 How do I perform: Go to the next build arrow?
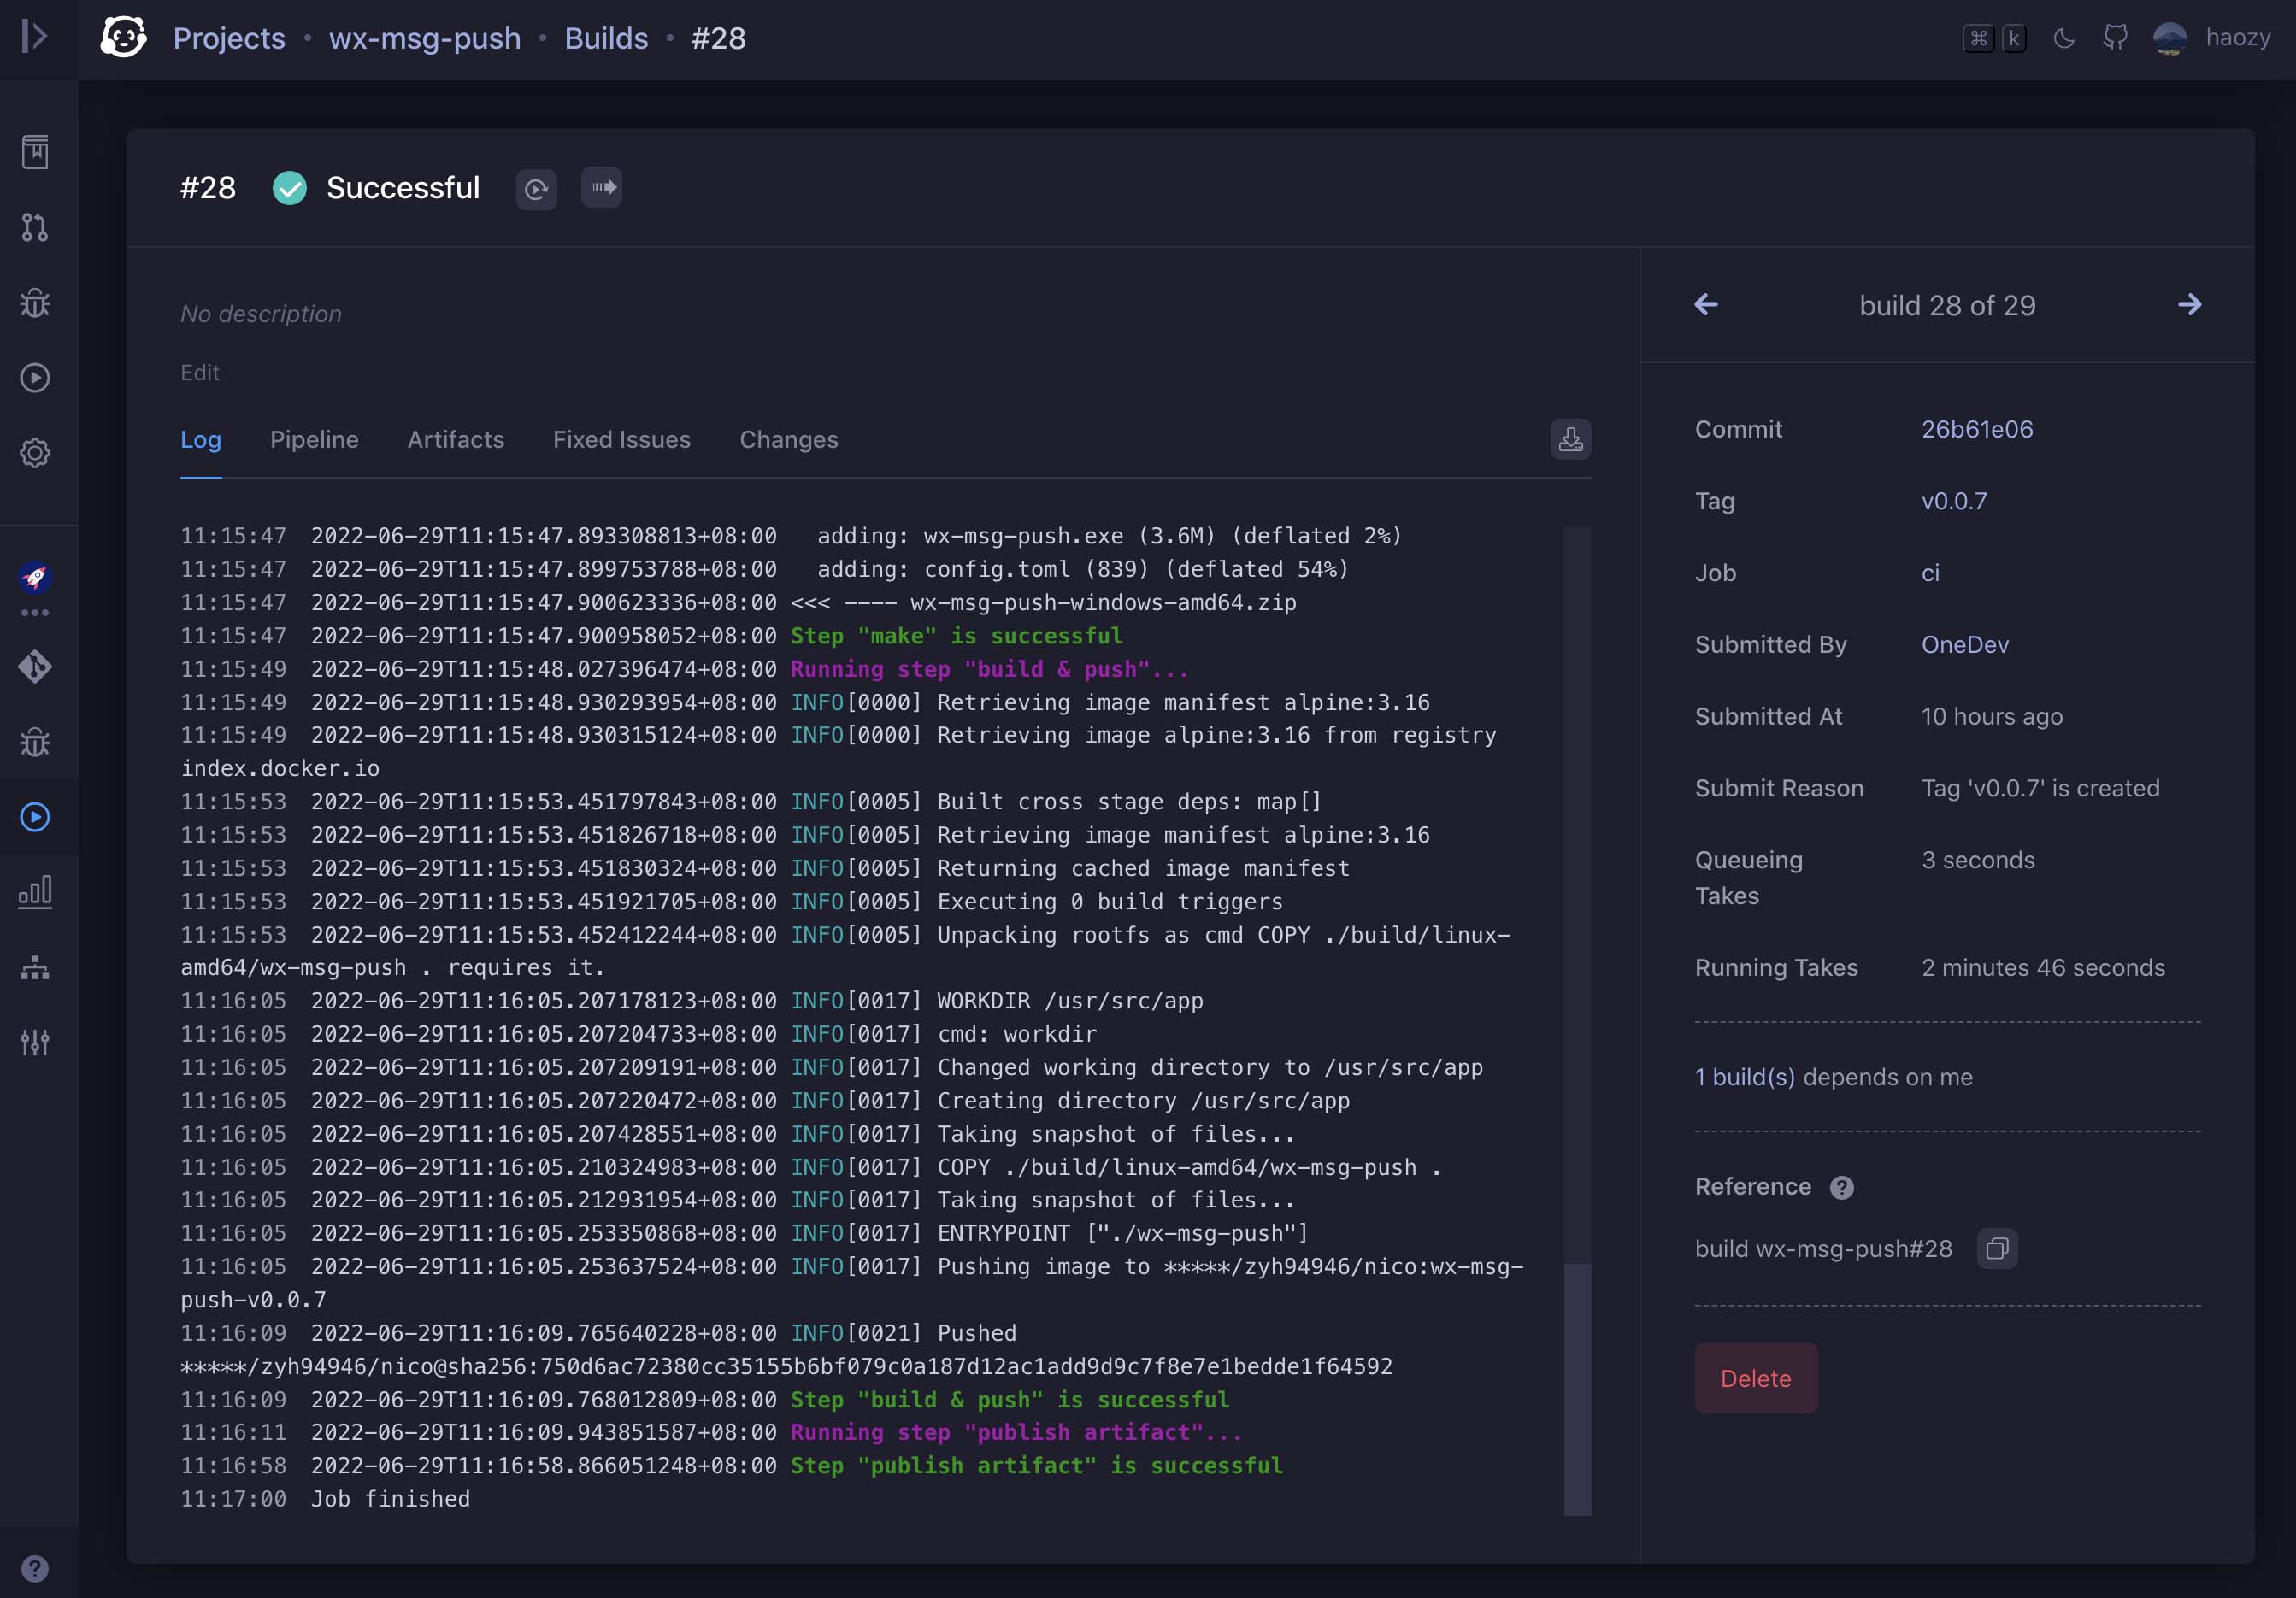[2189, 305]
